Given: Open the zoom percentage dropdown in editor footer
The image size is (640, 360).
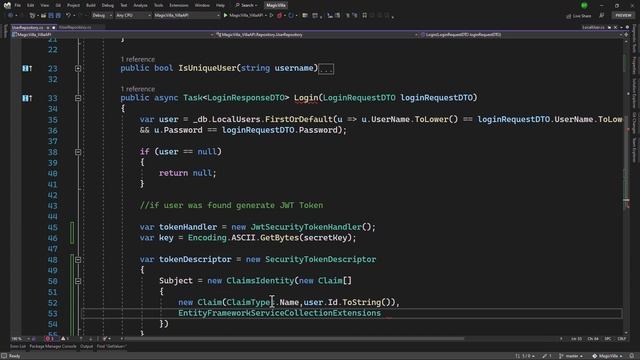Looking at the screenshot, I should pos(20,339).
